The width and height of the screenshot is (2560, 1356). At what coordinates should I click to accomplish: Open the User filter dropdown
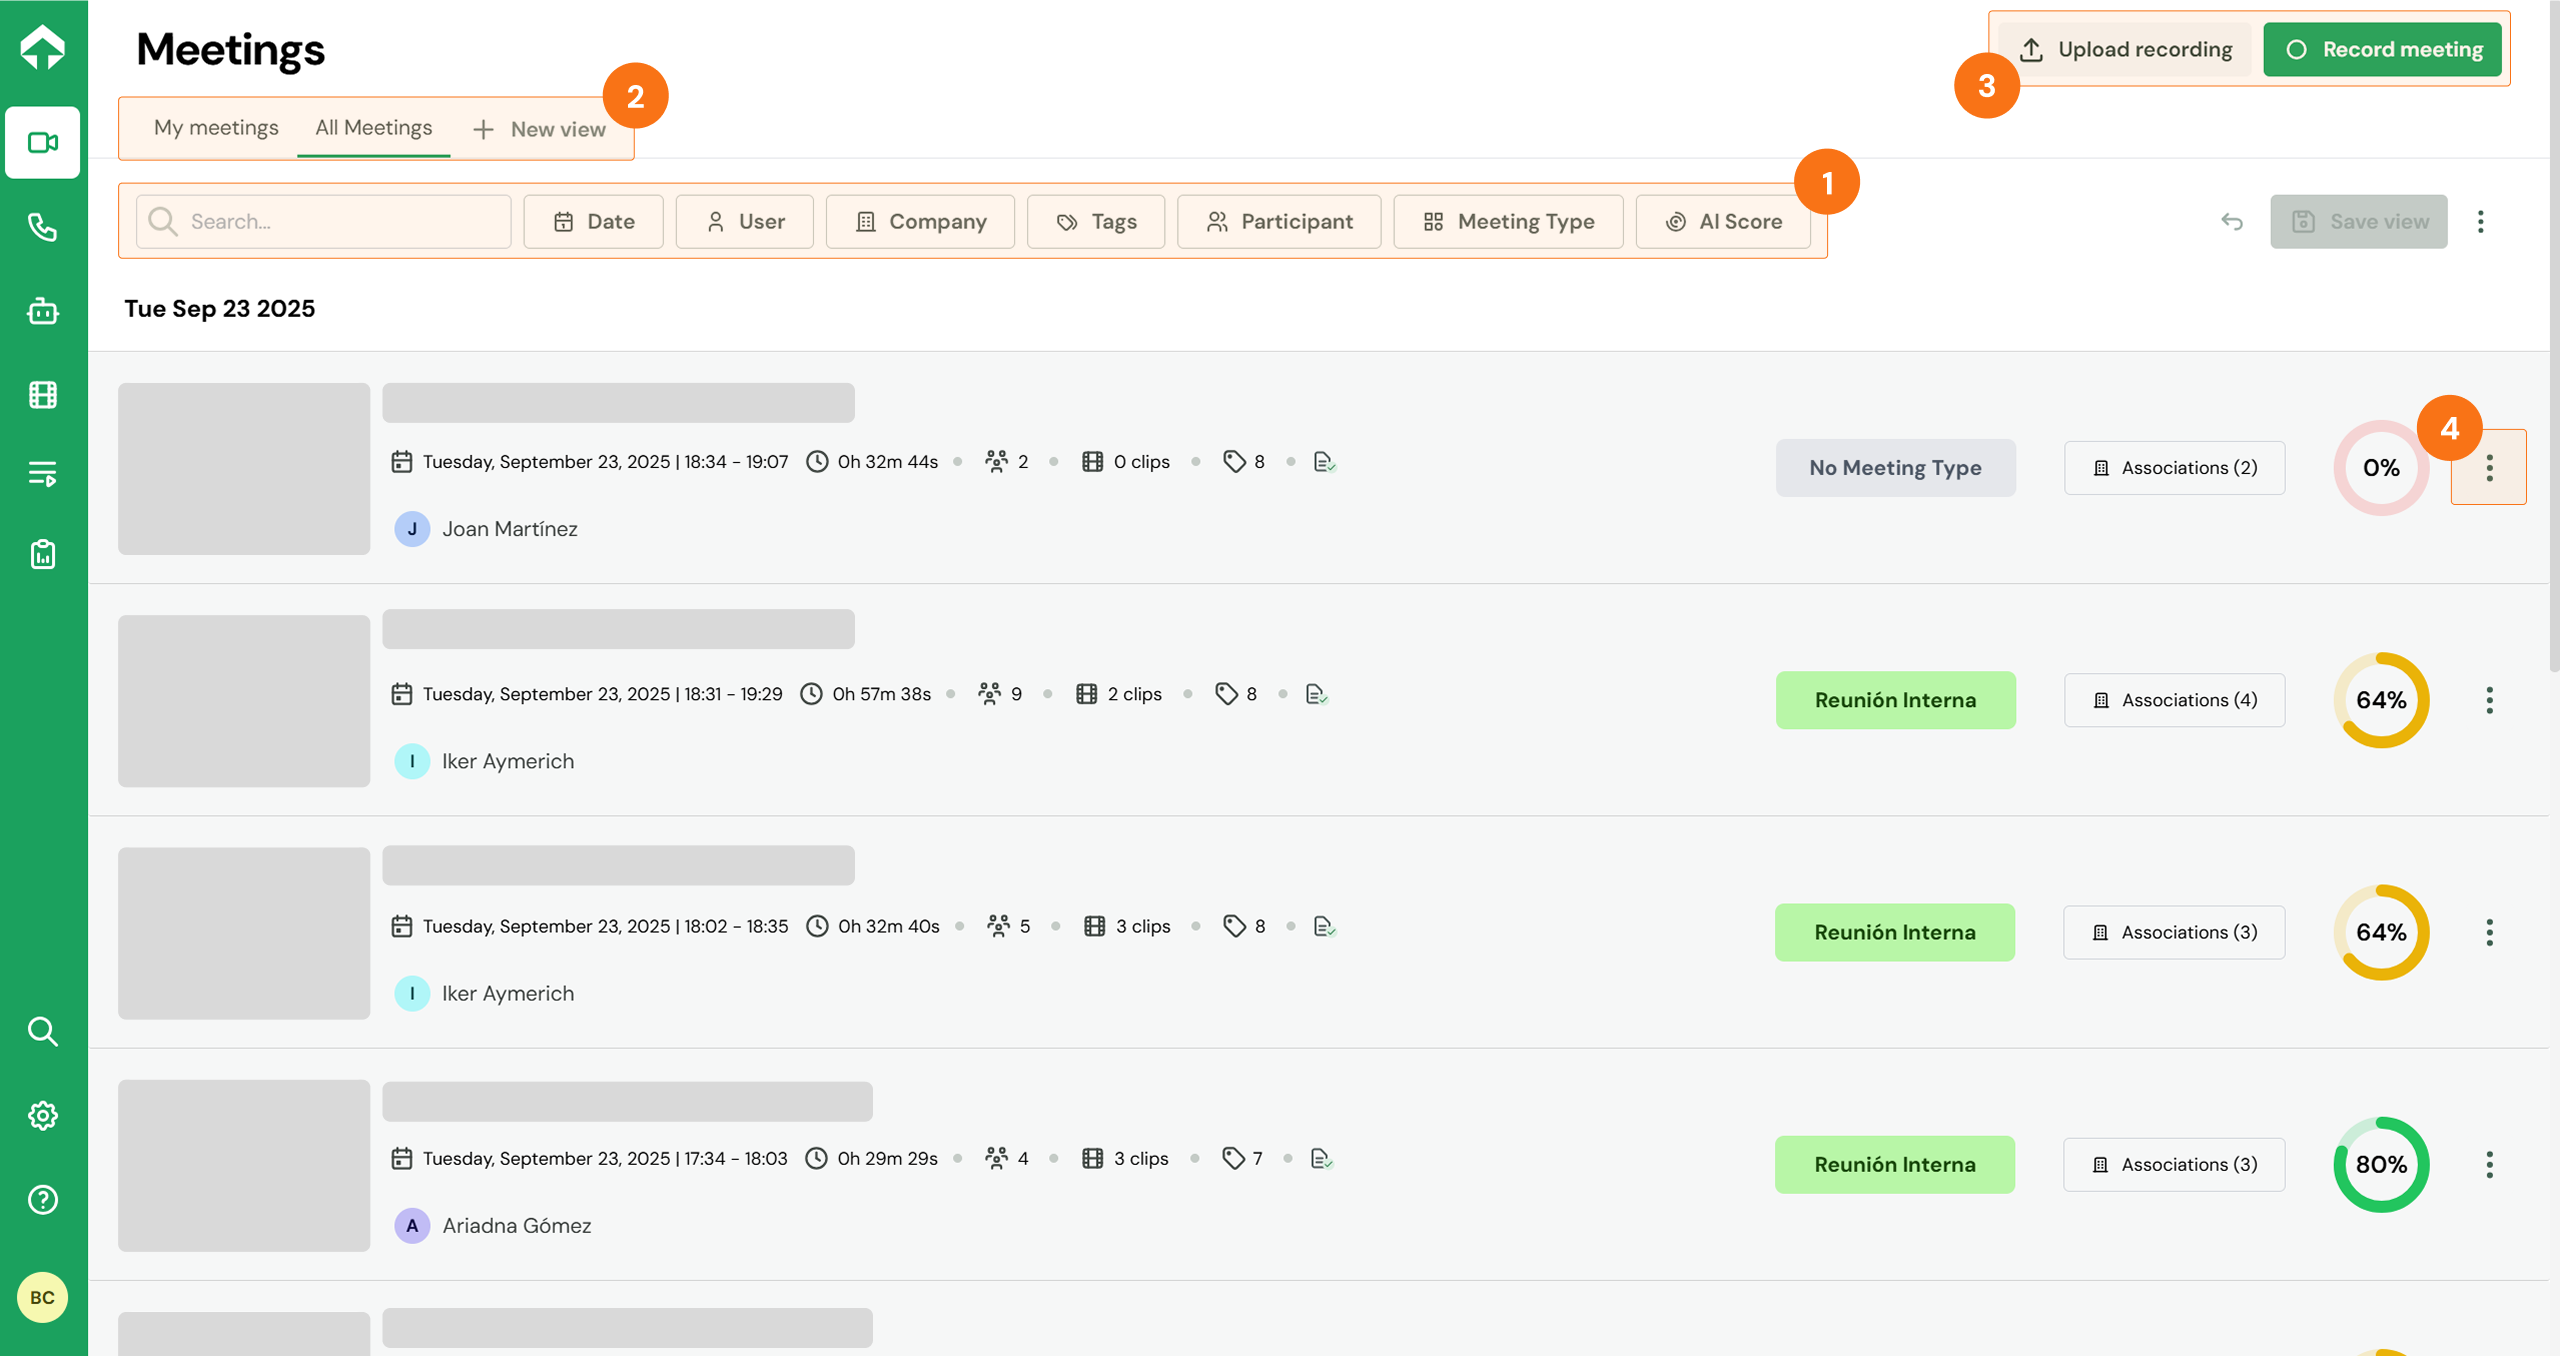click(x=745, y=221)
